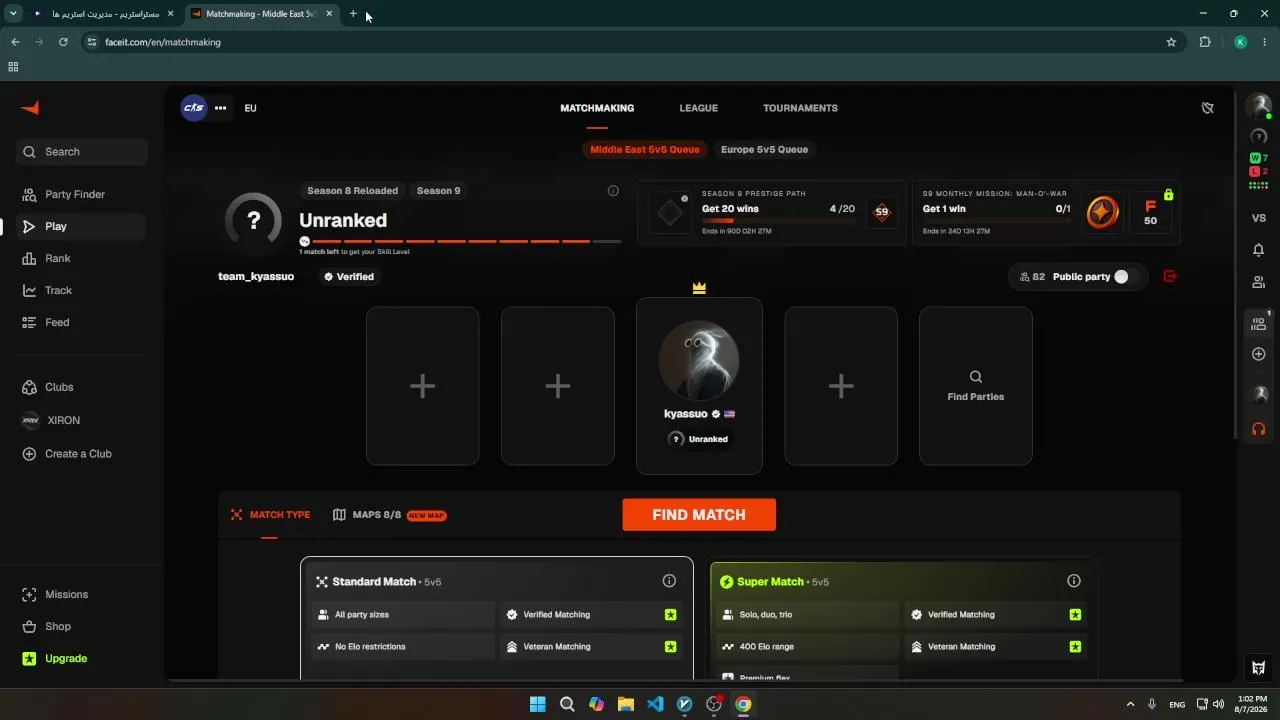Add a player to the first empty slot
Image resolution: width=1280 pixels, height=720 pixels.
click(x=422, y=386)
